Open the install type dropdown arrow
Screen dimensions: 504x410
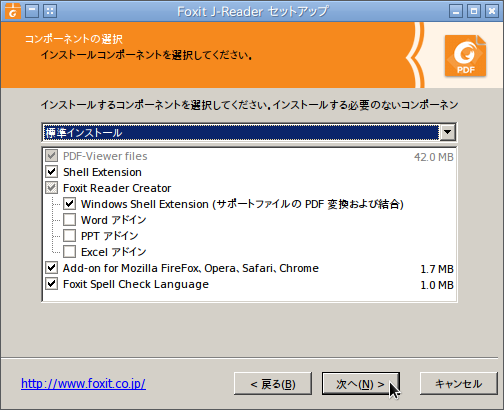447,132
